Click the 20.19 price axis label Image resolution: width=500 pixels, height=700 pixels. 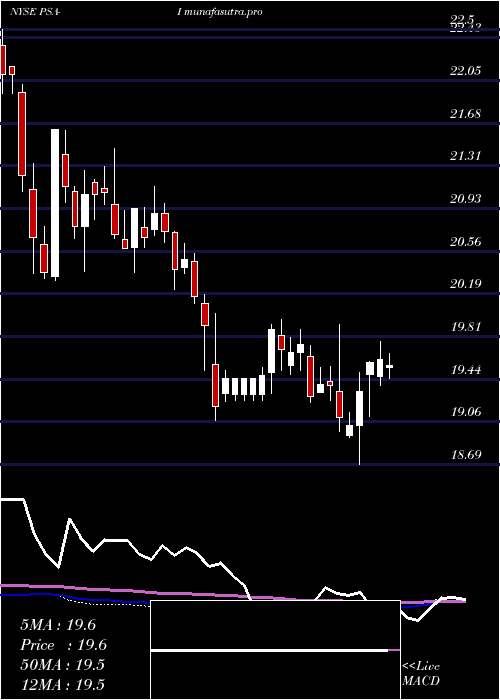tap(466, 283)
